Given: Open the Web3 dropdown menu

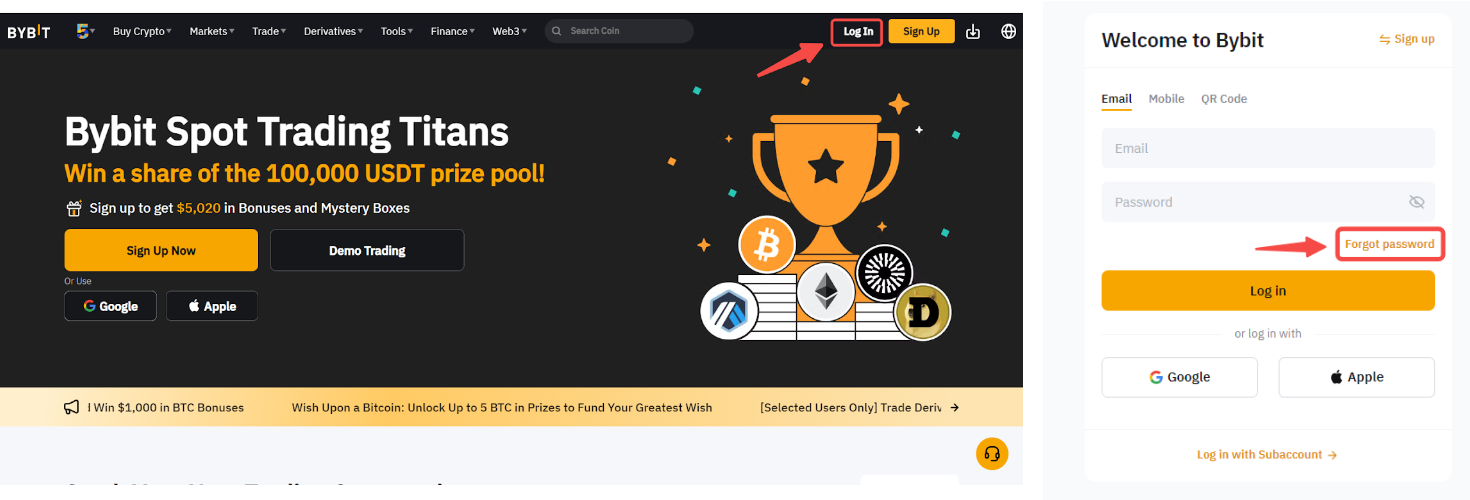Looking at the screenshot, I should (509, 31).
